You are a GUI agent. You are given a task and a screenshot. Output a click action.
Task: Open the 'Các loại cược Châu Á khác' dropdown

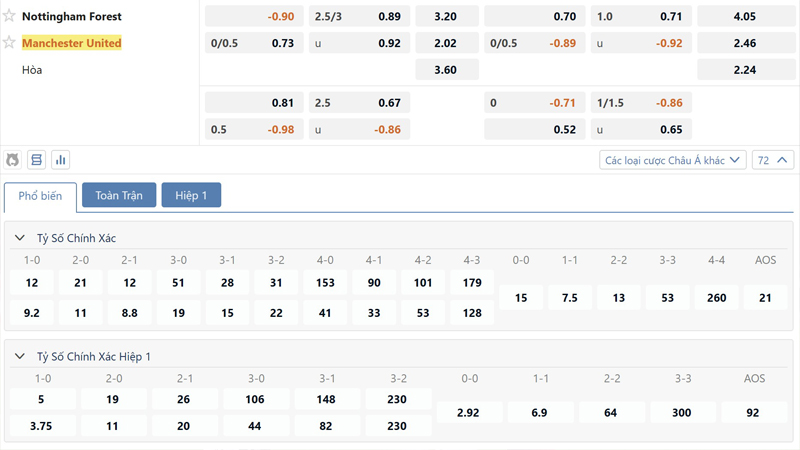pyautogui.click(x=673, y=160)
